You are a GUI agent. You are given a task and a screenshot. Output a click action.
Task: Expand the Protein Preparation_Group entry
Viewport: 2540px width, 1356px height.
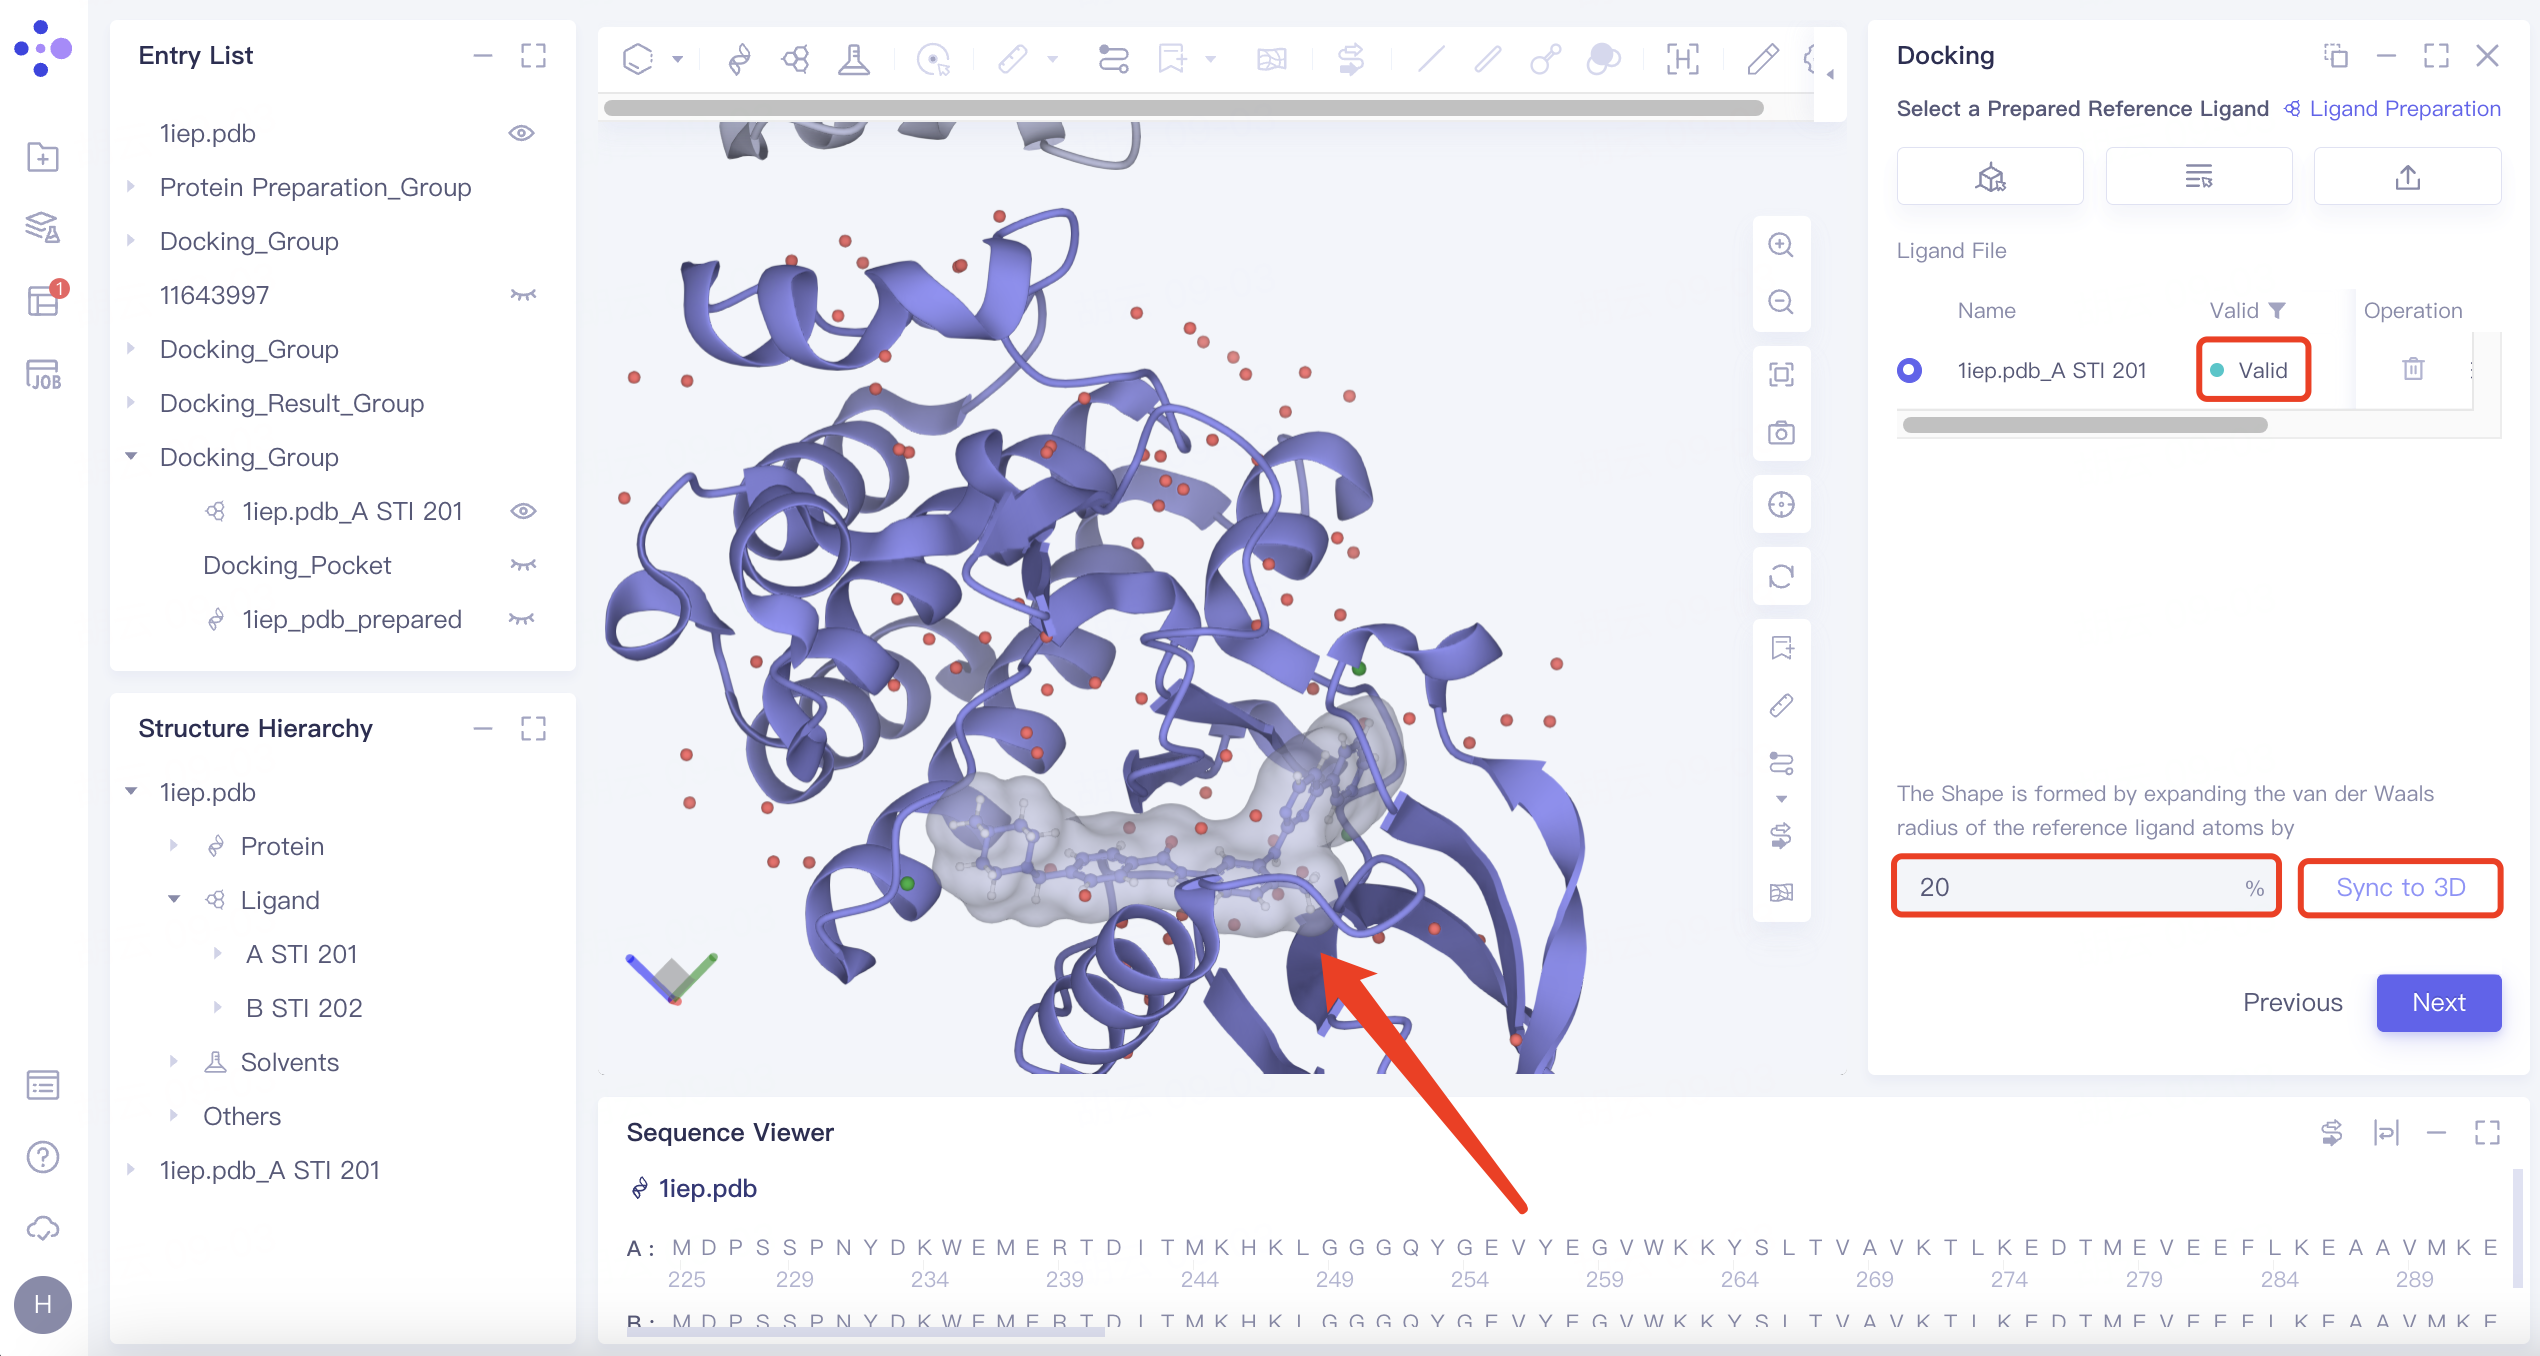pos(131,187)
